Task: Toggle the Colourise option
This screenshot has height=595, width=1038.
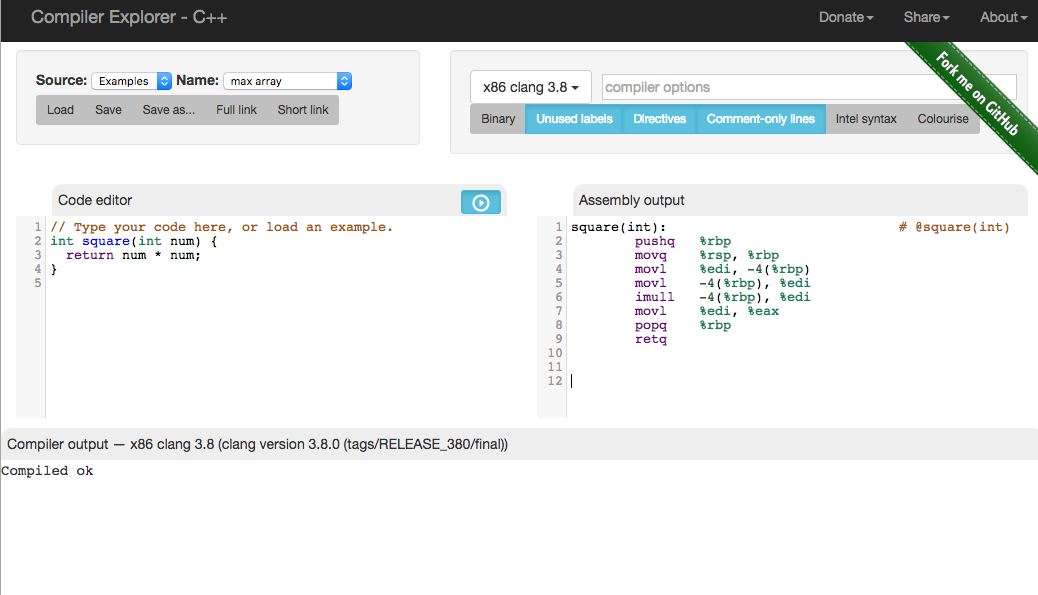Action: click(x=943, y=119)
